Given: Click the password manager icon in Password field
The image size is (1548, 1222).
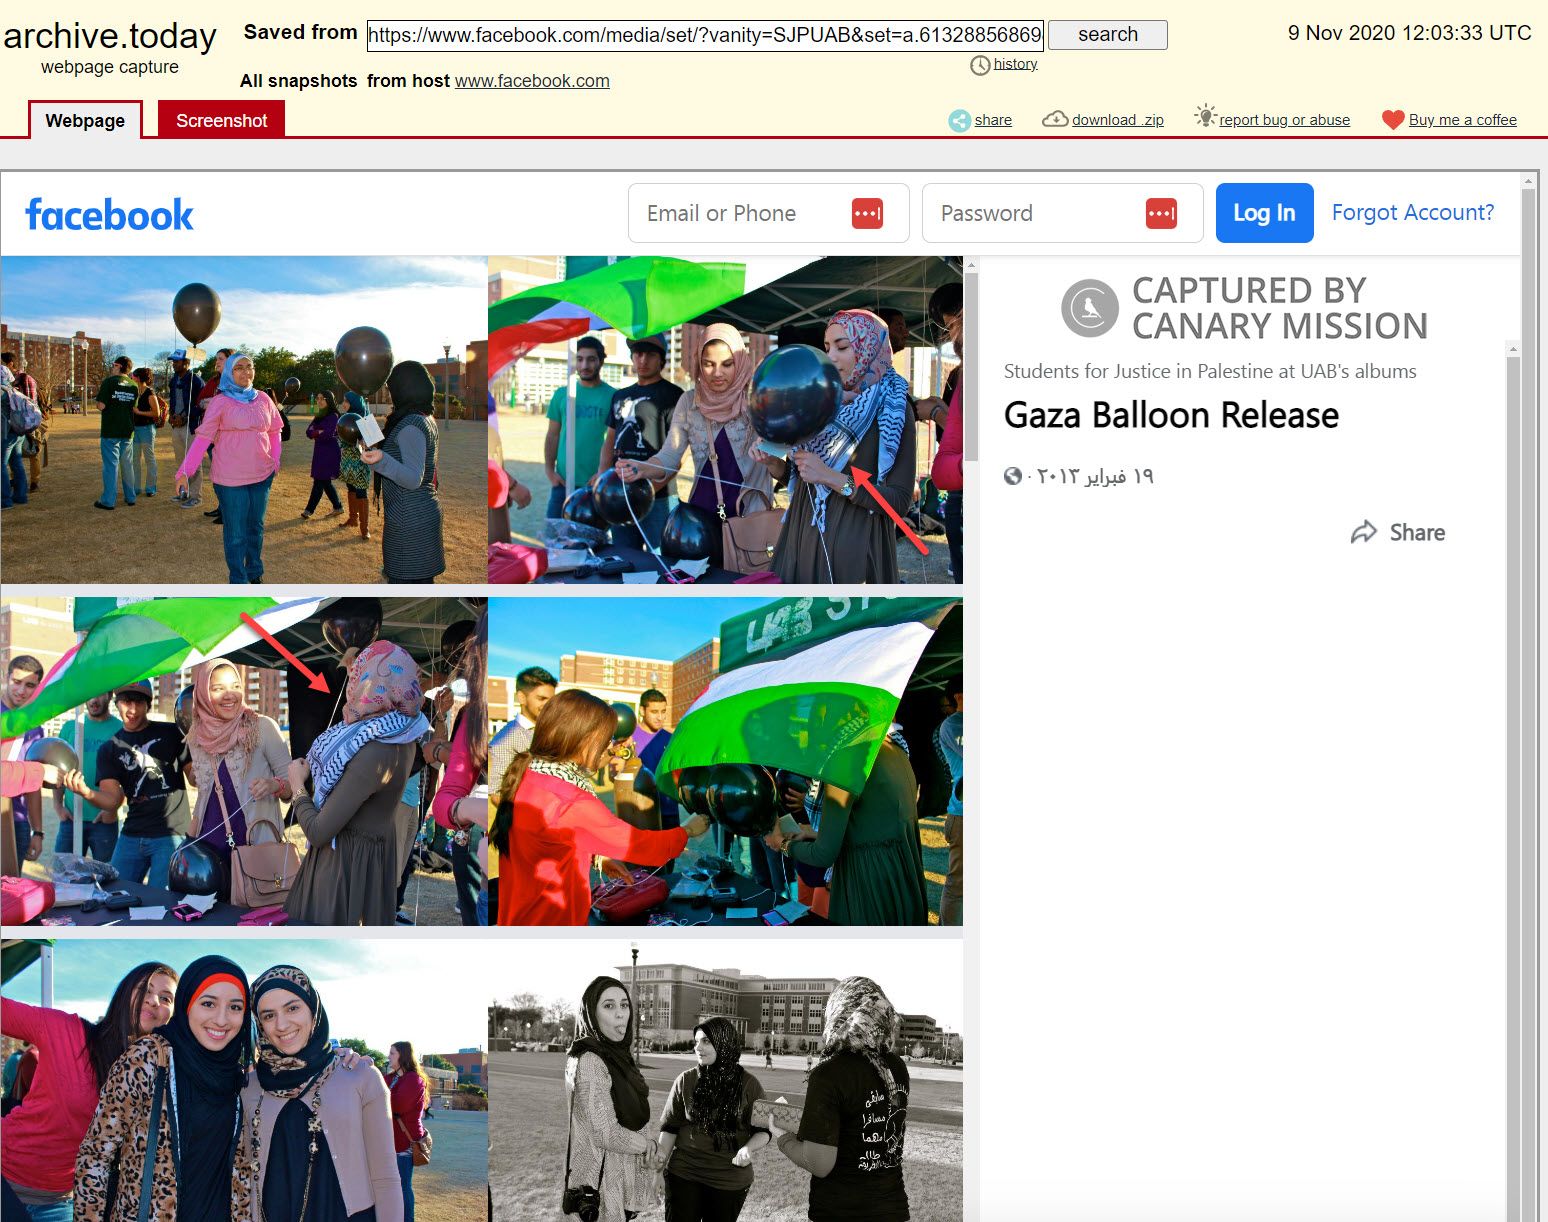Looking at the screenshot, I should point(1161,213).
